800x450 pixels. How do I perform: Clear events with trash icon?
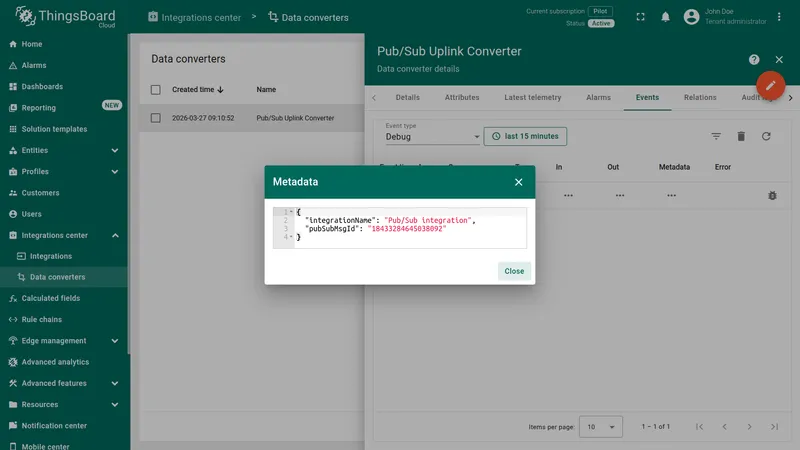(x=741, y=136)
